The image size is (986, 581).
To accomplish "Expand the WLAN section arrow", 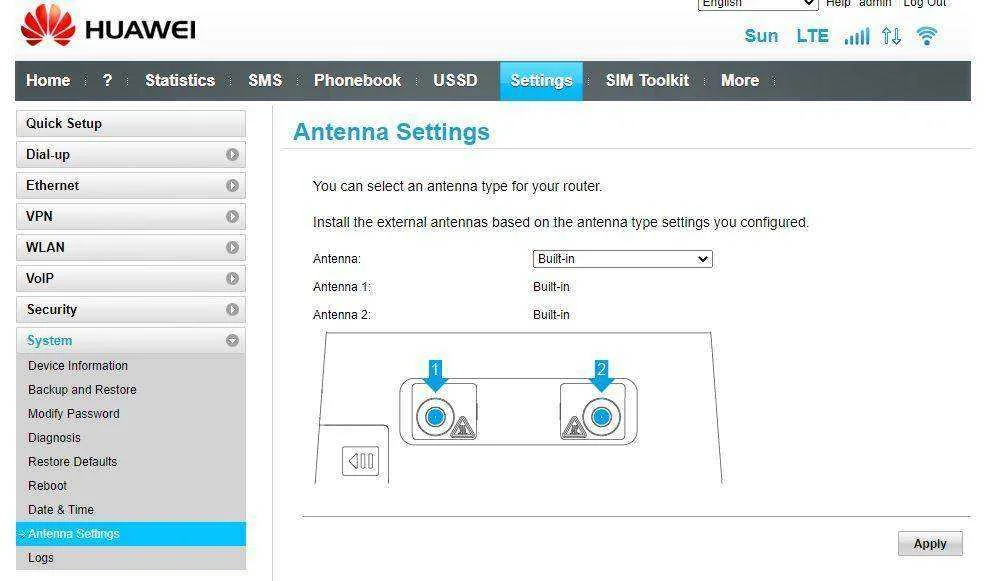I will tap(232, 247).
